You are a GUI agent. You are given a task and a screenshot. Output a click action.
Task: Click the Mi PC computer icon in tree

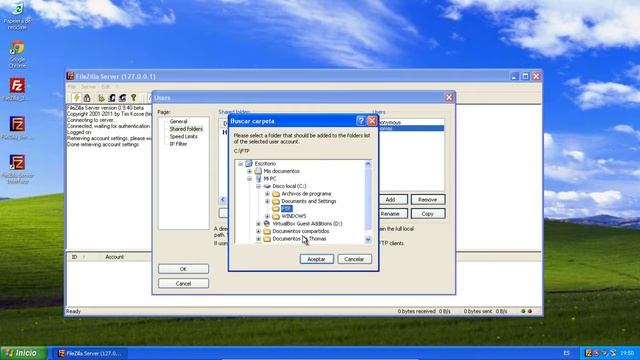click(258, 179)
